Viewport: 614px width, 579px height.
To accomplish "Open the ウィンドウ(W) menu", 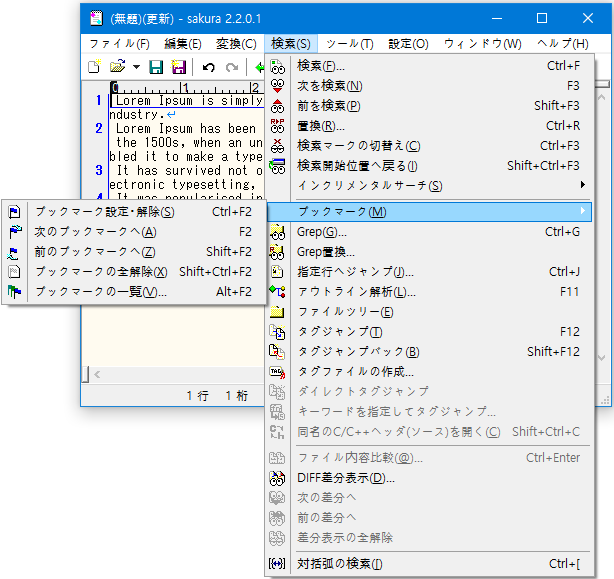I will 483,44.
